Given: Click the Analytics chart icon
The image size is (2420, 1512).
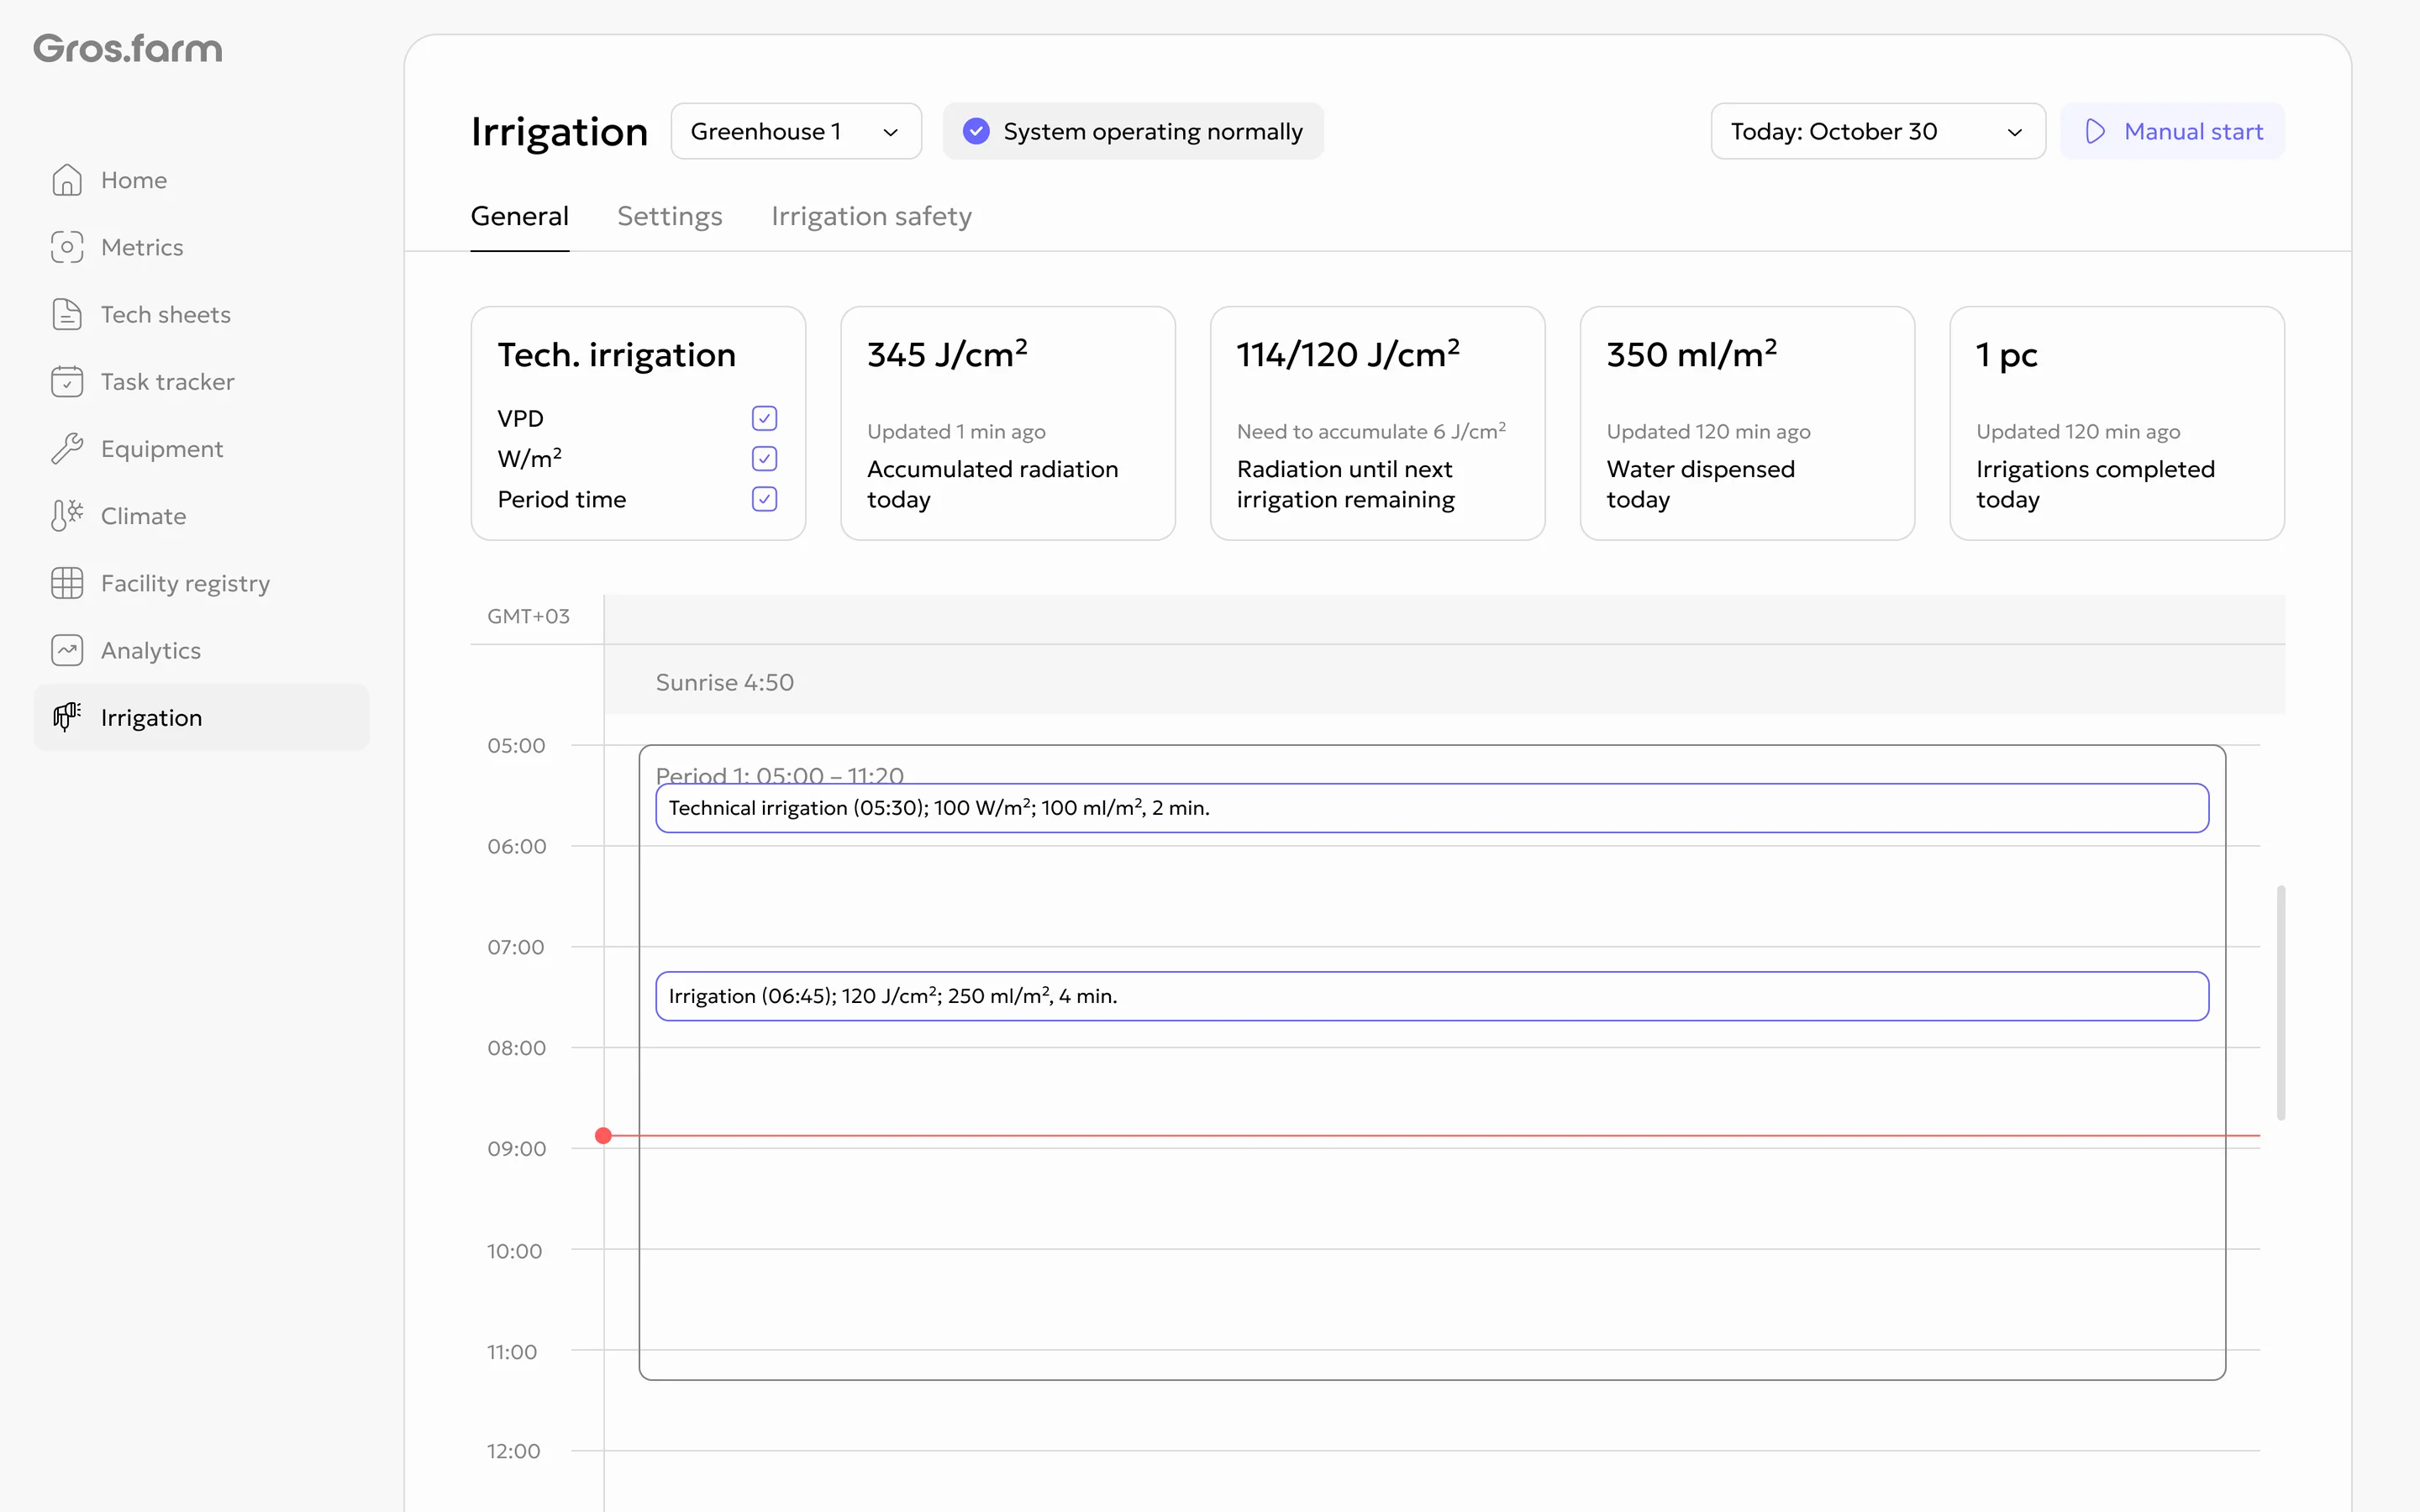Looking at the screenshot, I should (x=67, y=650).
